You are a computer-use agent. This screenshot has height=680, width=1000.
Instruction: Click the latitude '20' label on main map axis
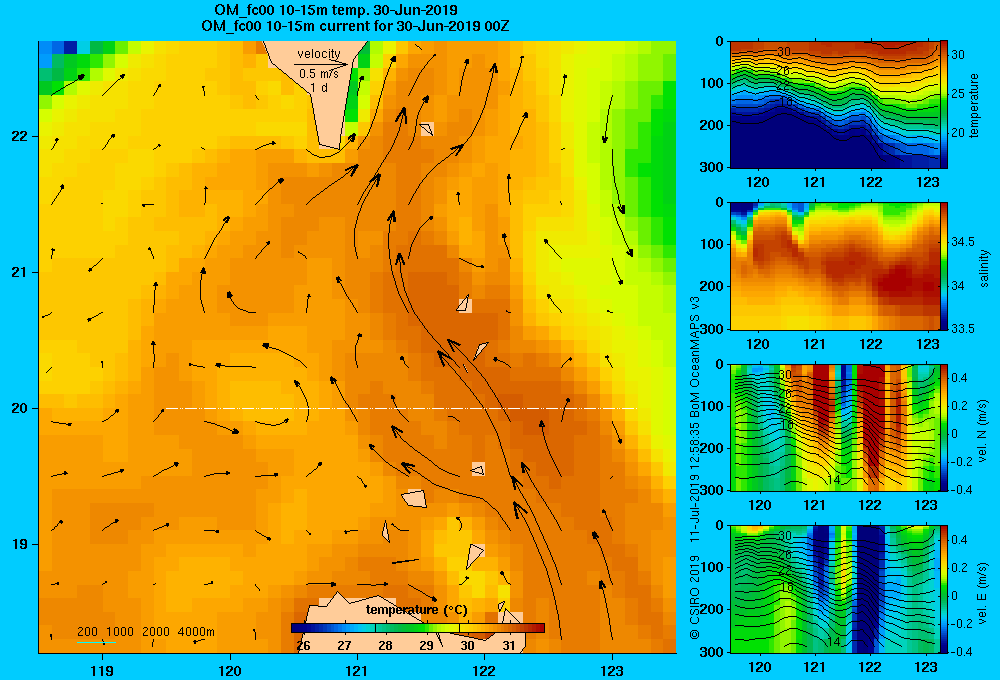coord(19,408)
